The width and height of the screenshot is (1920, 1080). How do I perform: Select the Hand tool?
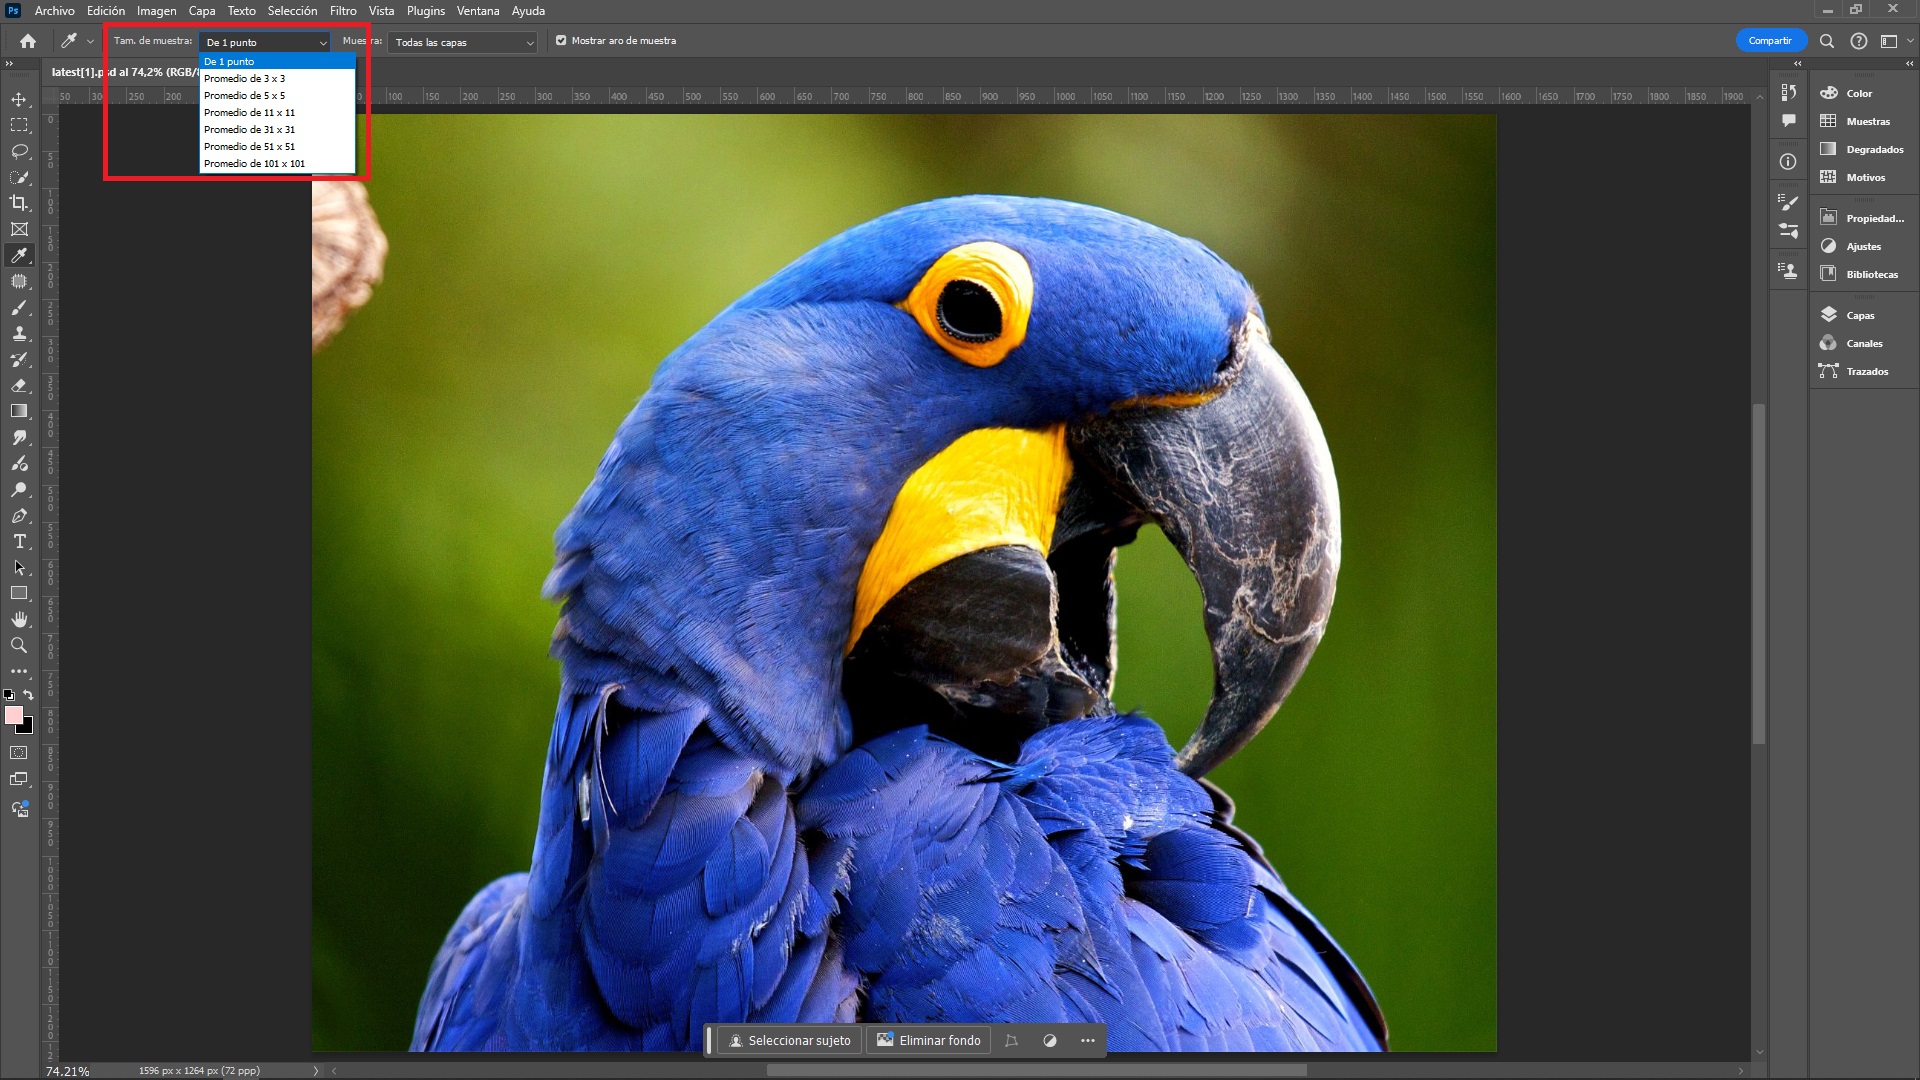click(x=19, y=620)
